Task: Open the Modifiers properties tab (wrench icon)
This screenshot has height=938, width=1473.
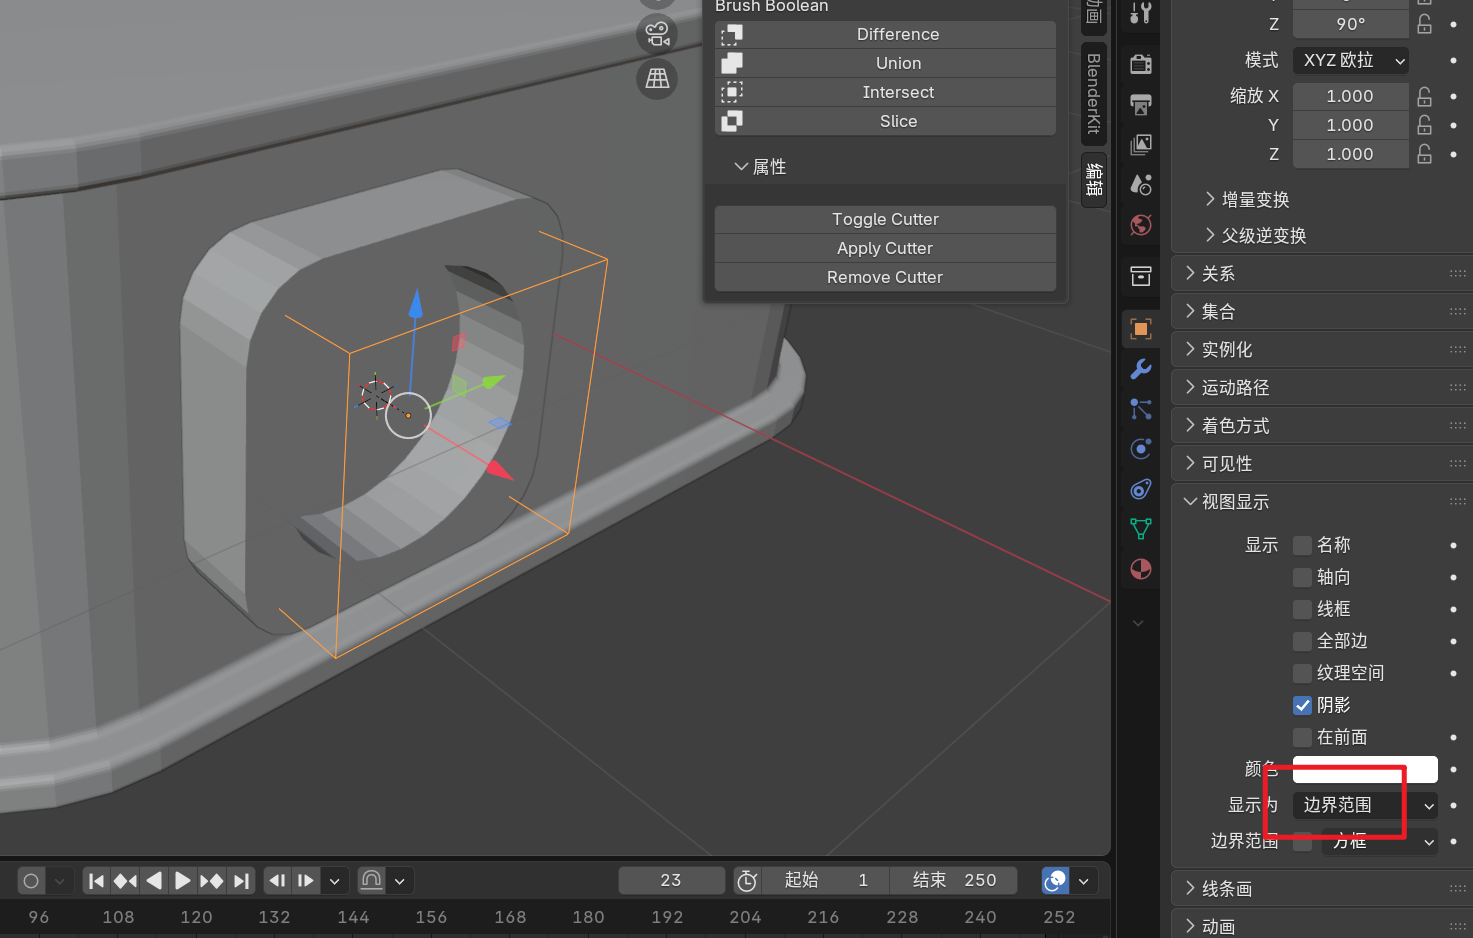Action: pyautogui.click(x=1140, y=369)
